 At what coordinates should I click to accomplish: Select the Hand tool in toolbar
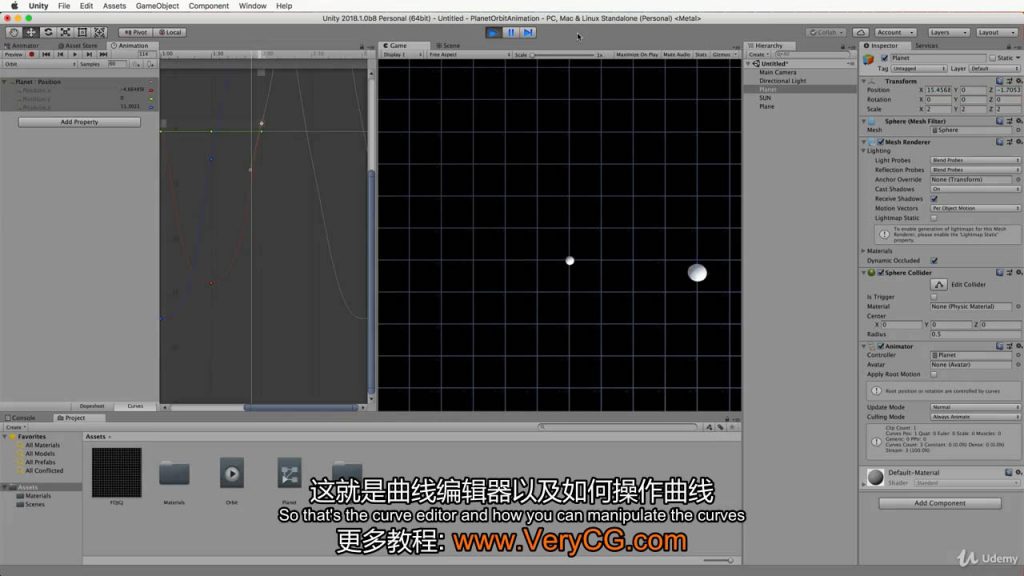[x=13, y=32]
